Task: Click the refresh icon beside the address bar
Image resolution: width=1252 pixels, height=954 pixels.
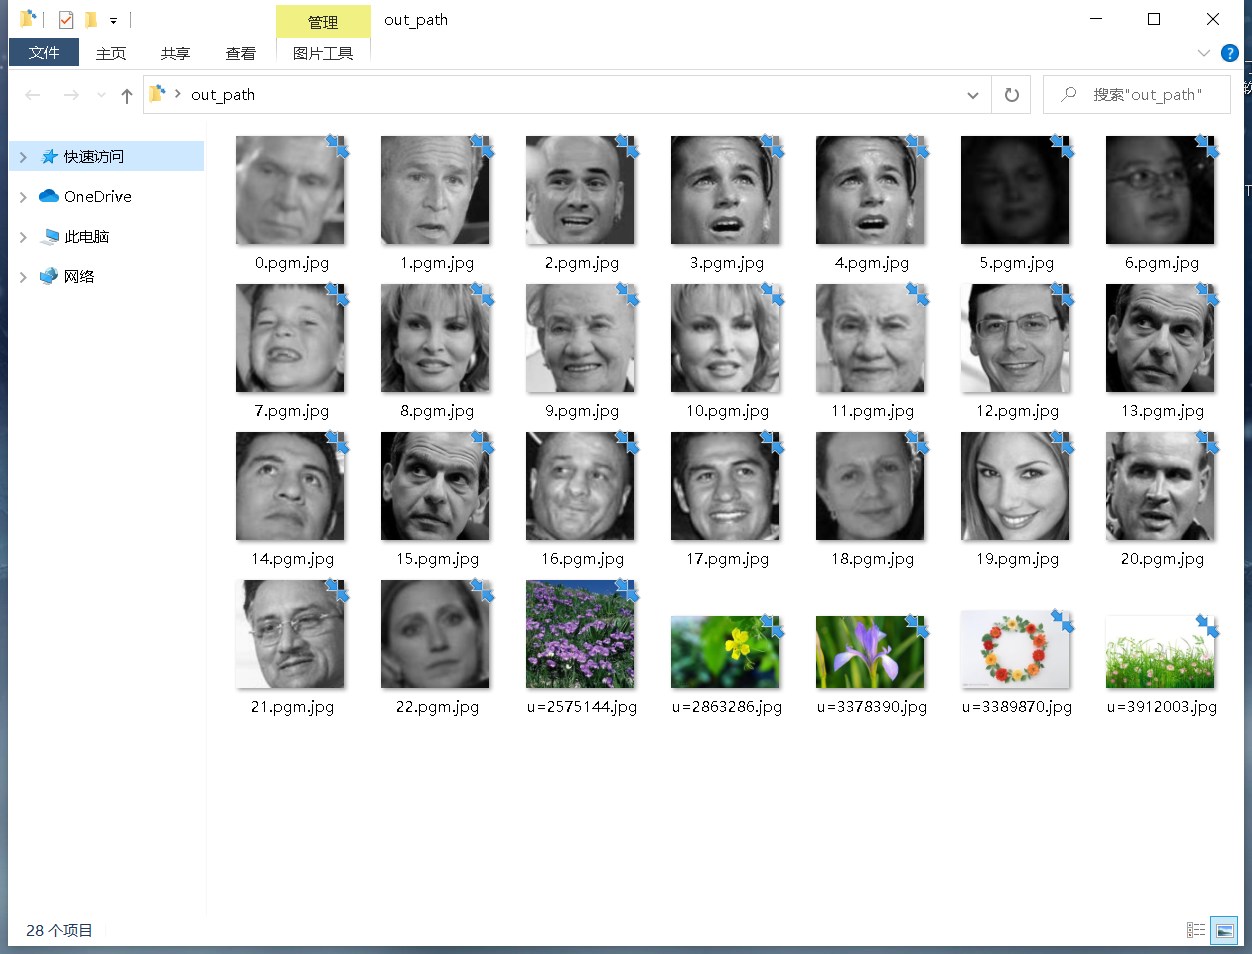Action: [x=1010, y=94]
